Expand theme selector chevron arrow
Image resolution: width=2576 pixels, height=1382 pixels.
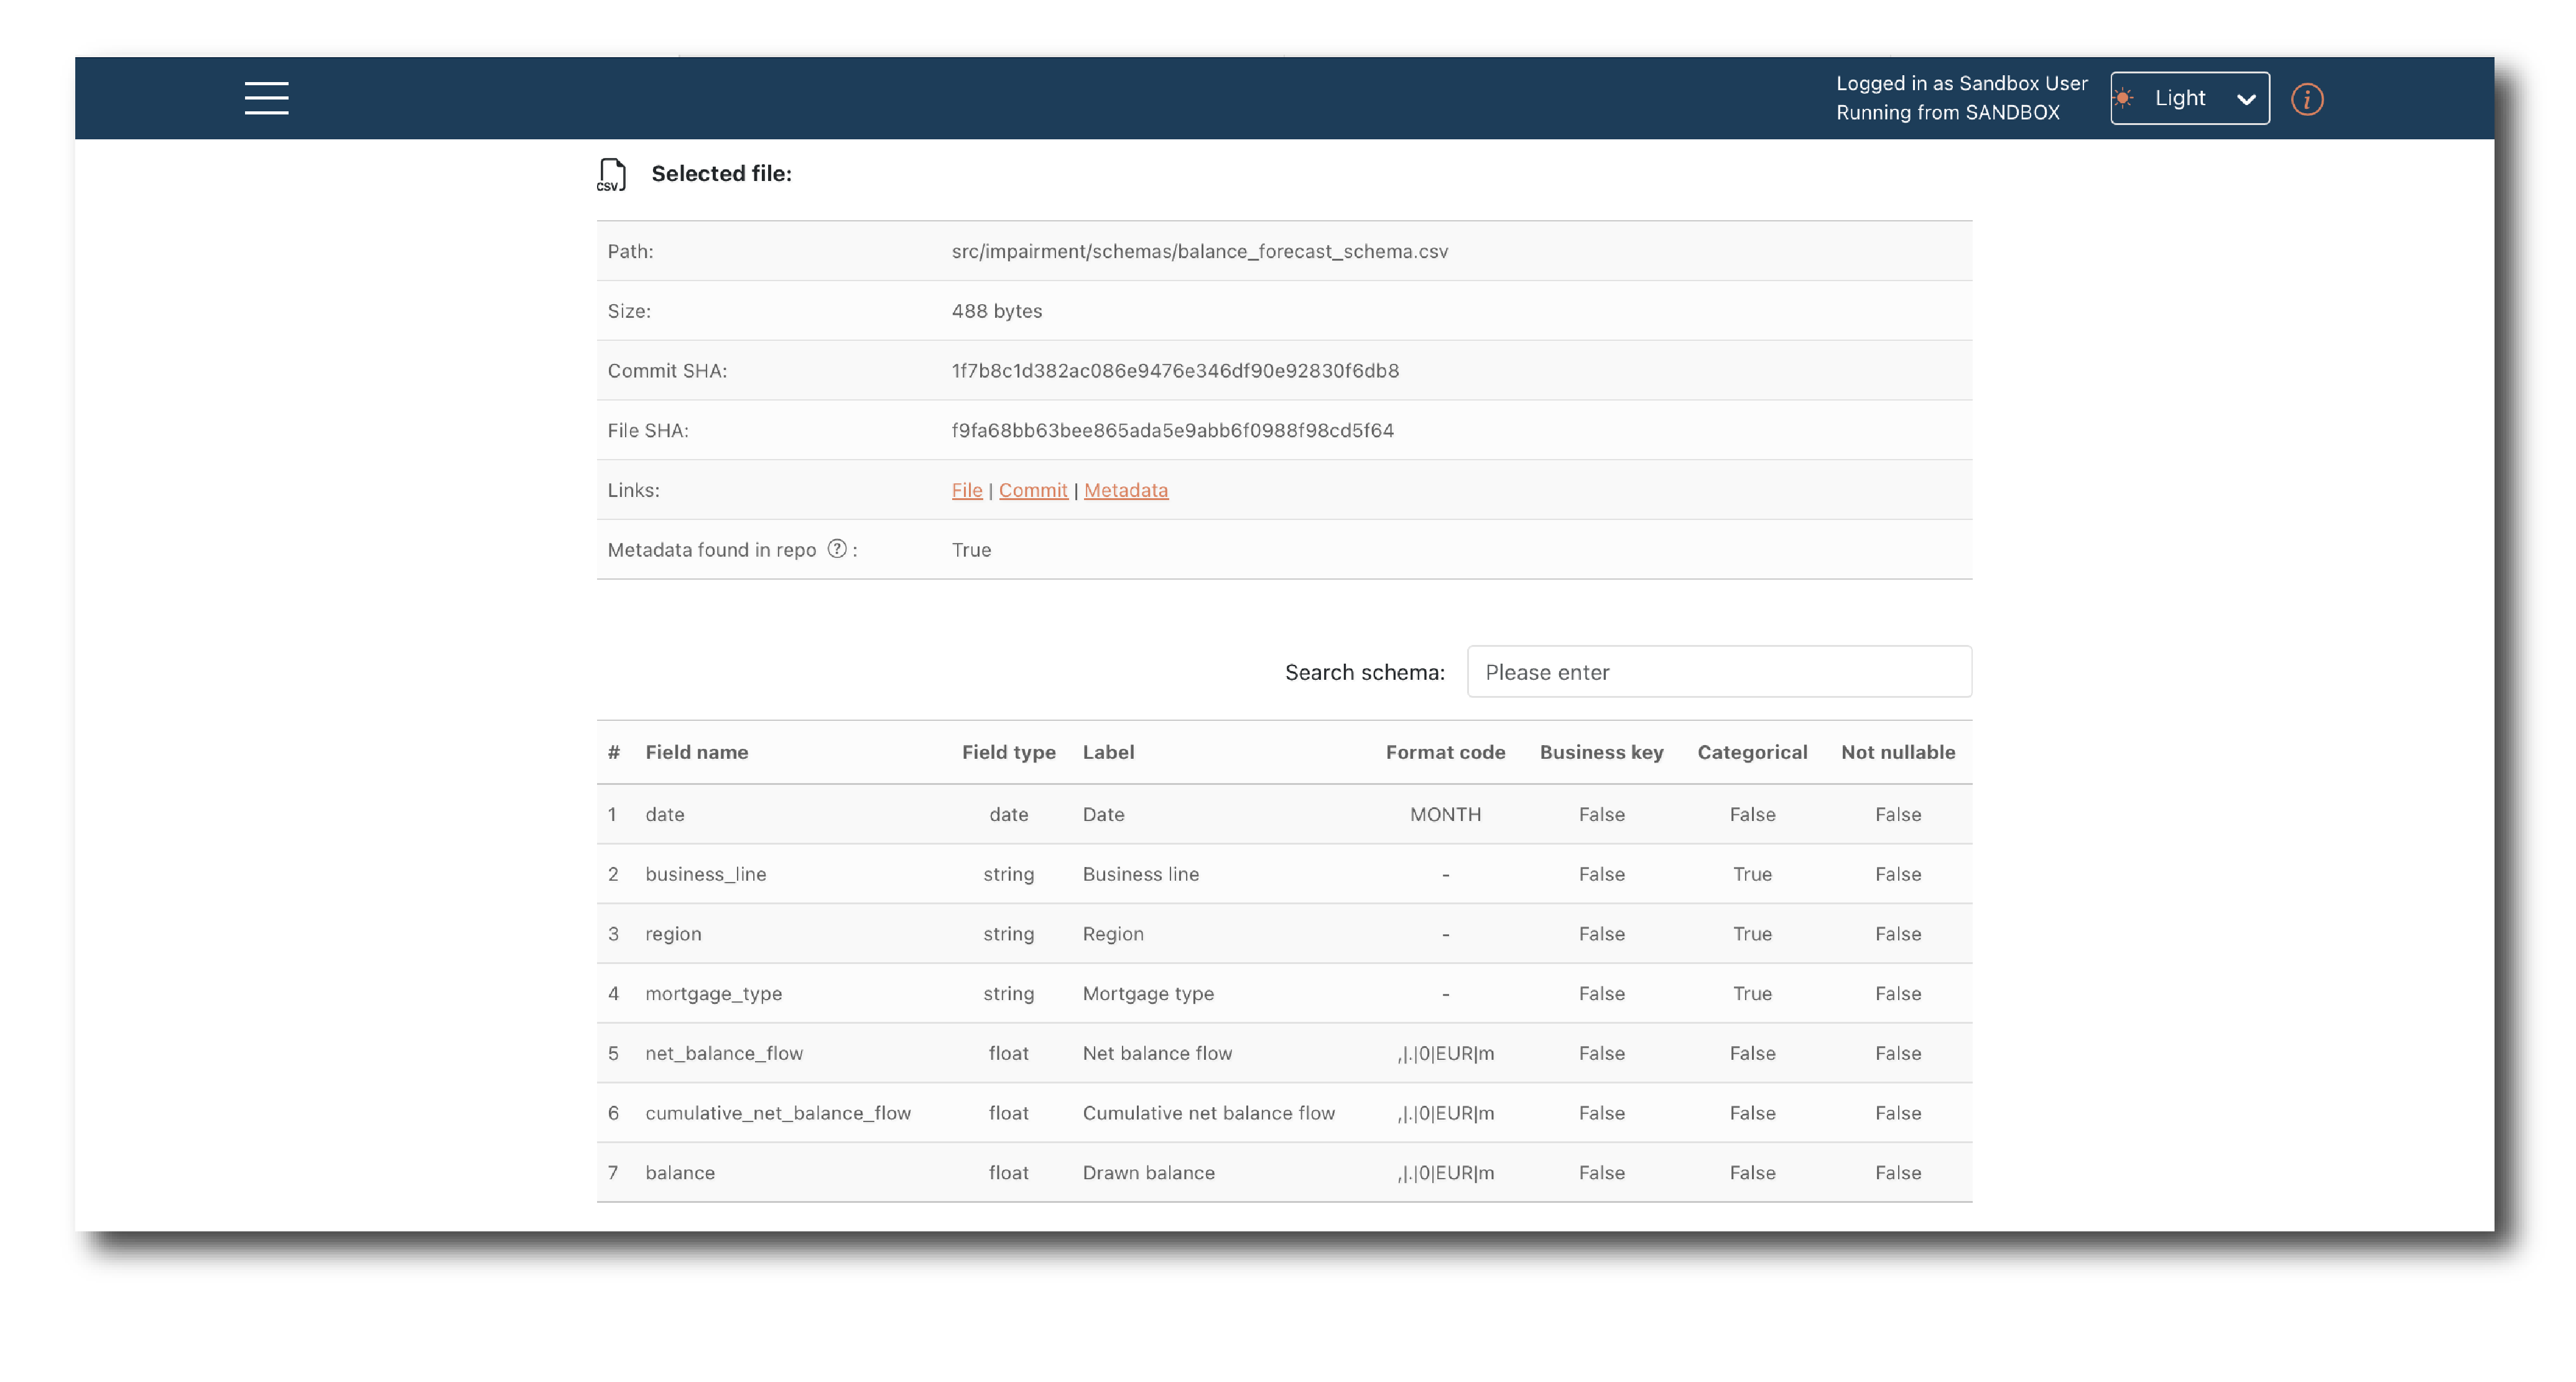coord(2246,99)
